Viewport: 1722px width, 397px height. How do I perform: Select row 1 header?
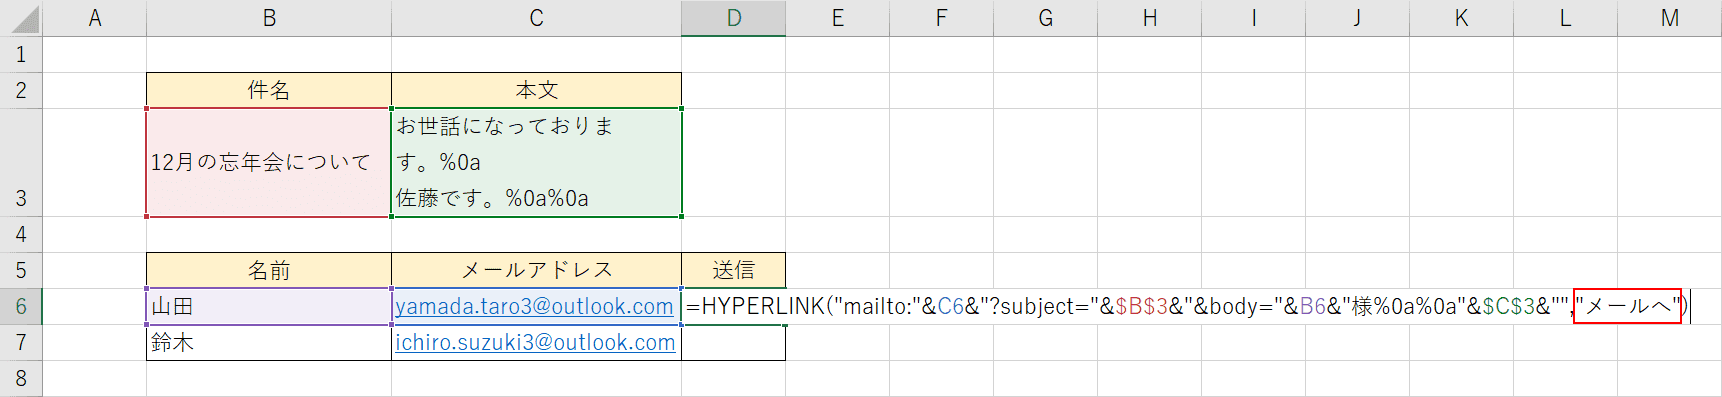21,54
